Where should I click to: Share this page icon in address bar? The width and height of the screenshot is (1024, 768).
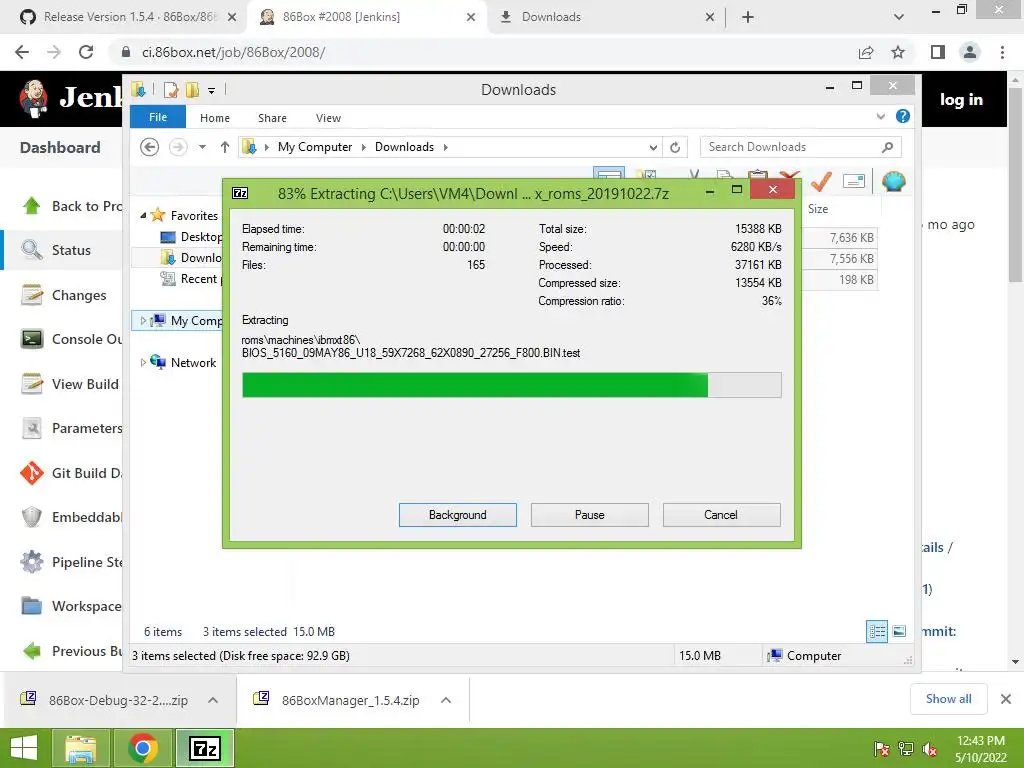866,52
